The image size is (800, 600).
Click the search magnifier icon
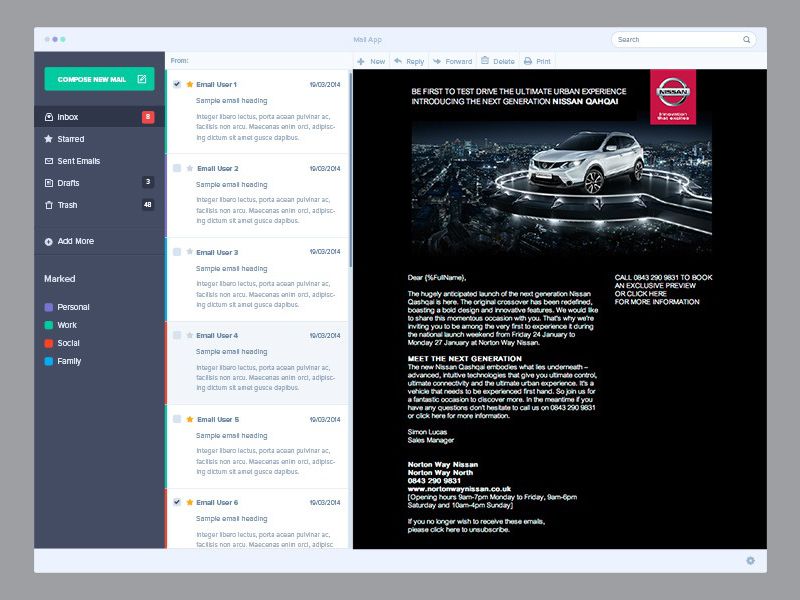[746, 39]
